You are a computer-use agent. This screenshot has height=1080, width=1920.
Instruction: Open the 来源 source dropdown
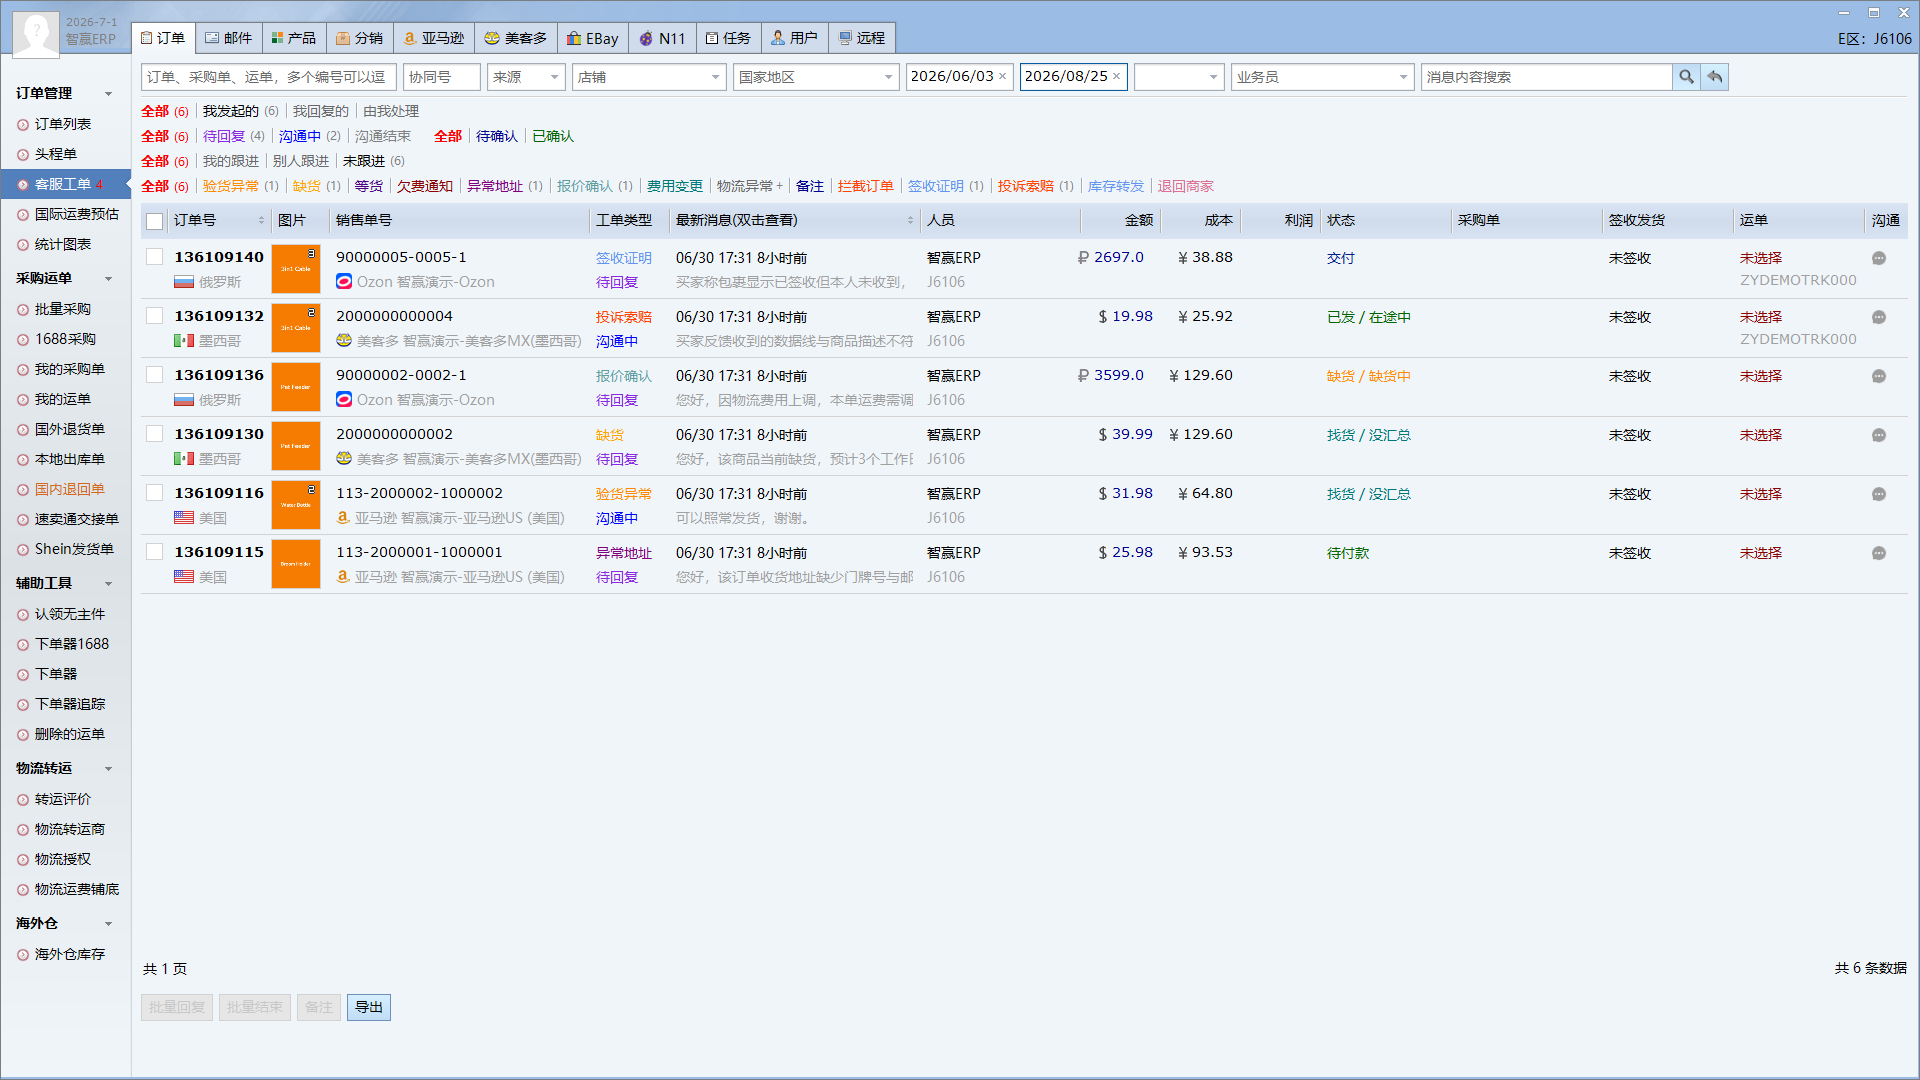527,77
